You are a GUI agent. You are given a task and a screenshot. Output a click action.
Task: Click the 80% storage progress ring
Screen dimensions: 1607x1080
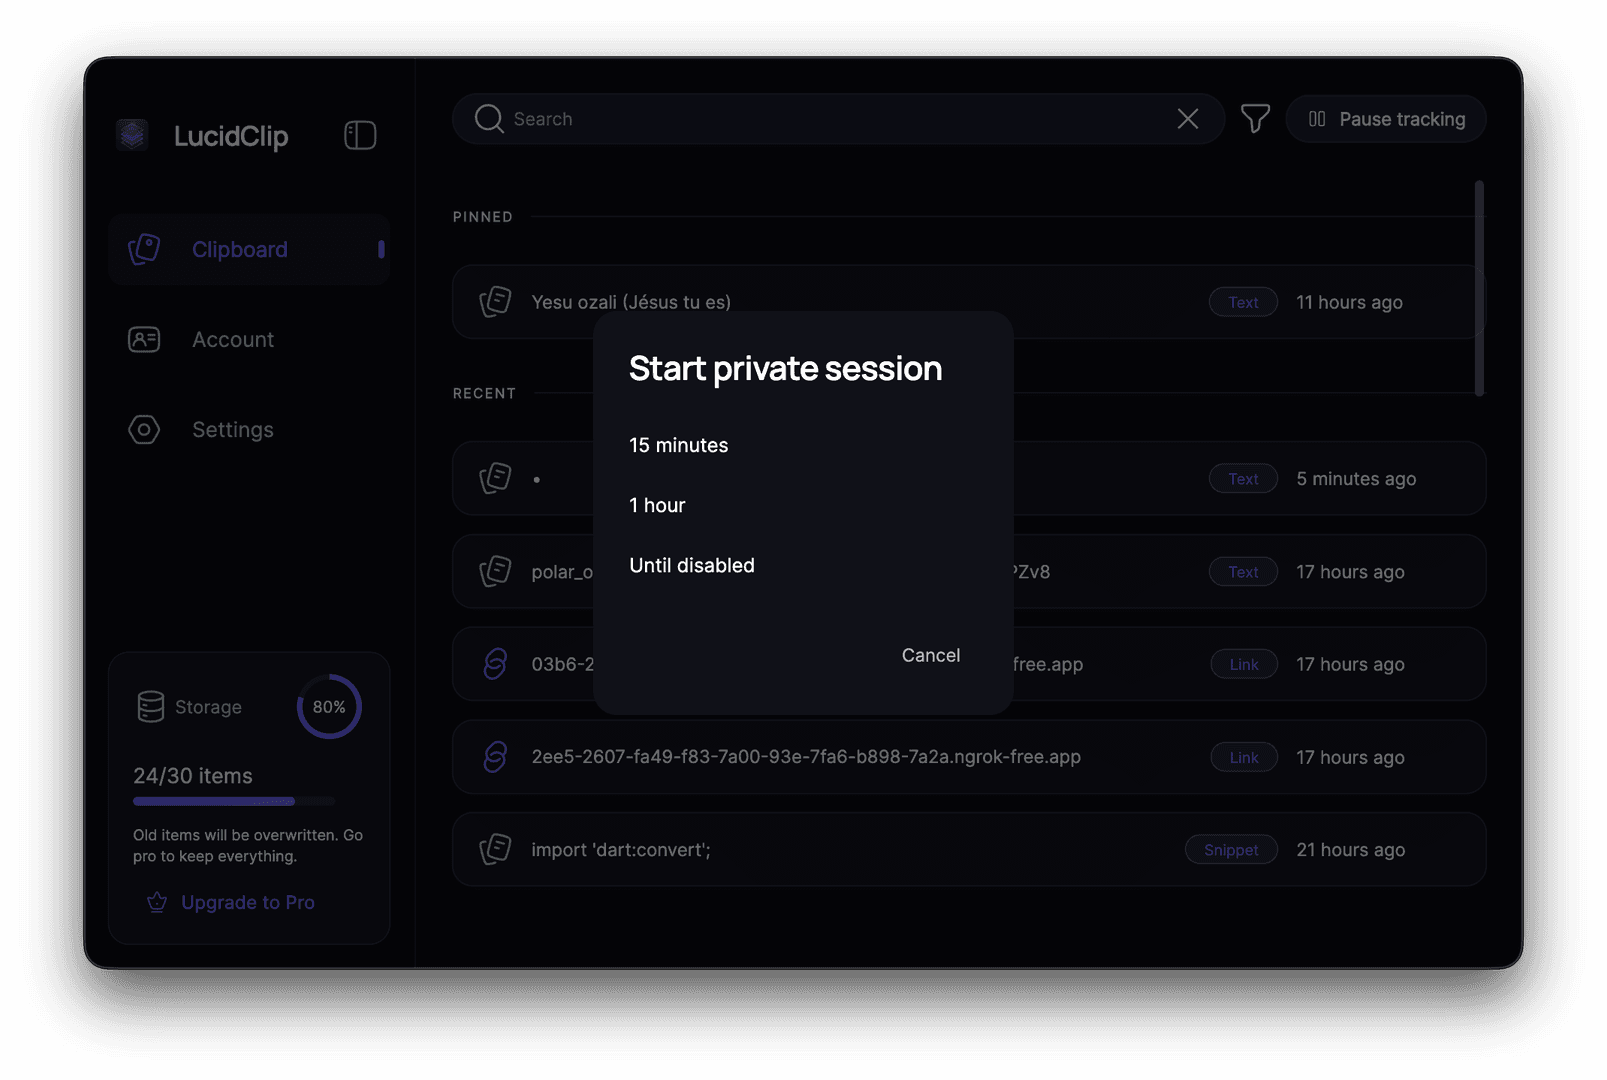pyautogui.click(x=328, y=706)
